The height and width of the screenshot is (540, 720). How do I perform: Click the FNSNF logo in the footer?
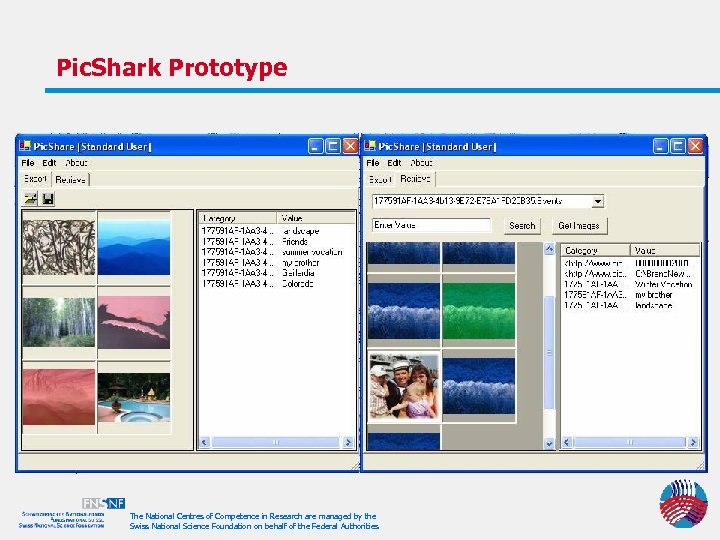click(x=104, y=503)
